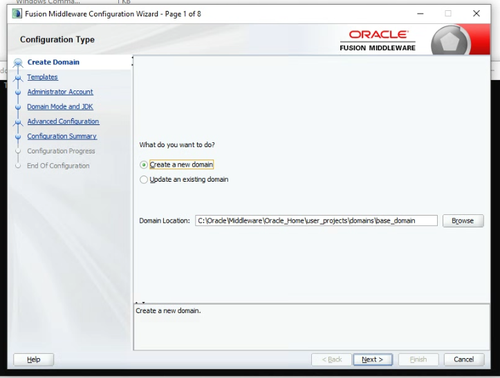Go to the Advanced Configuration step
The width and height of the screenshot is (500, 378).
pos(63,121)
